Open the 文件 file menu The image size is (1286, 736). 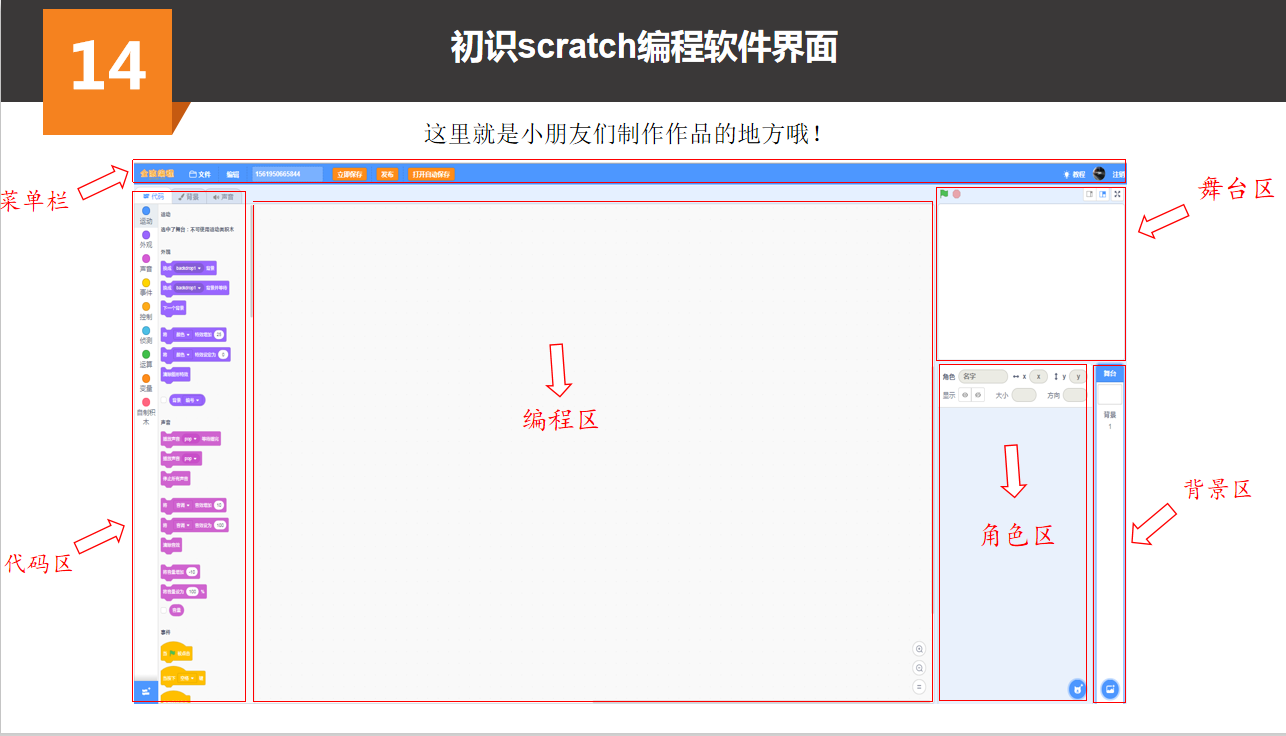click(200, 174)
